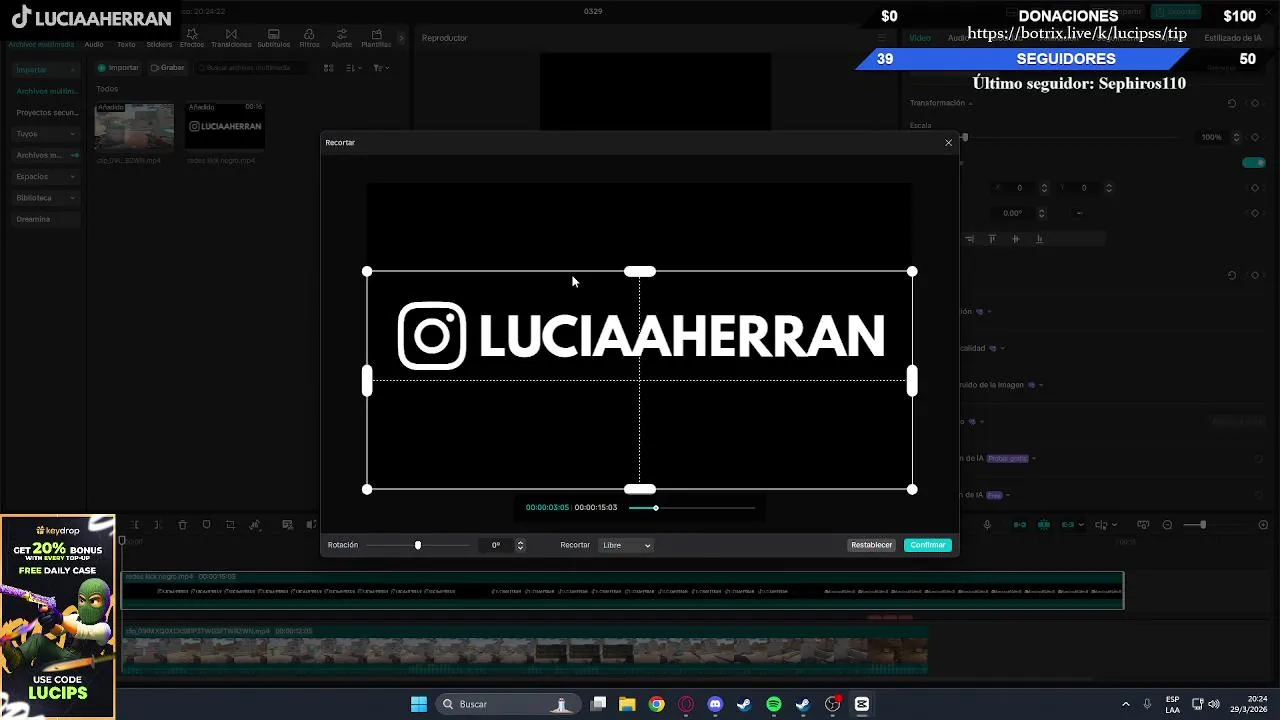
Task: Switch media grid view icon
Action: 328,68
